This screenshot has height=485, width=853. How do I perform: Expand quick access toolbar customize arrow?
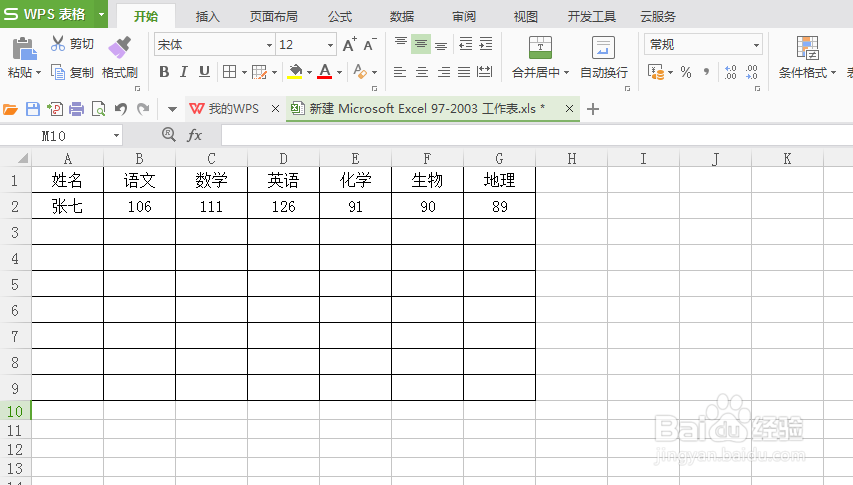tap(172, 109)
